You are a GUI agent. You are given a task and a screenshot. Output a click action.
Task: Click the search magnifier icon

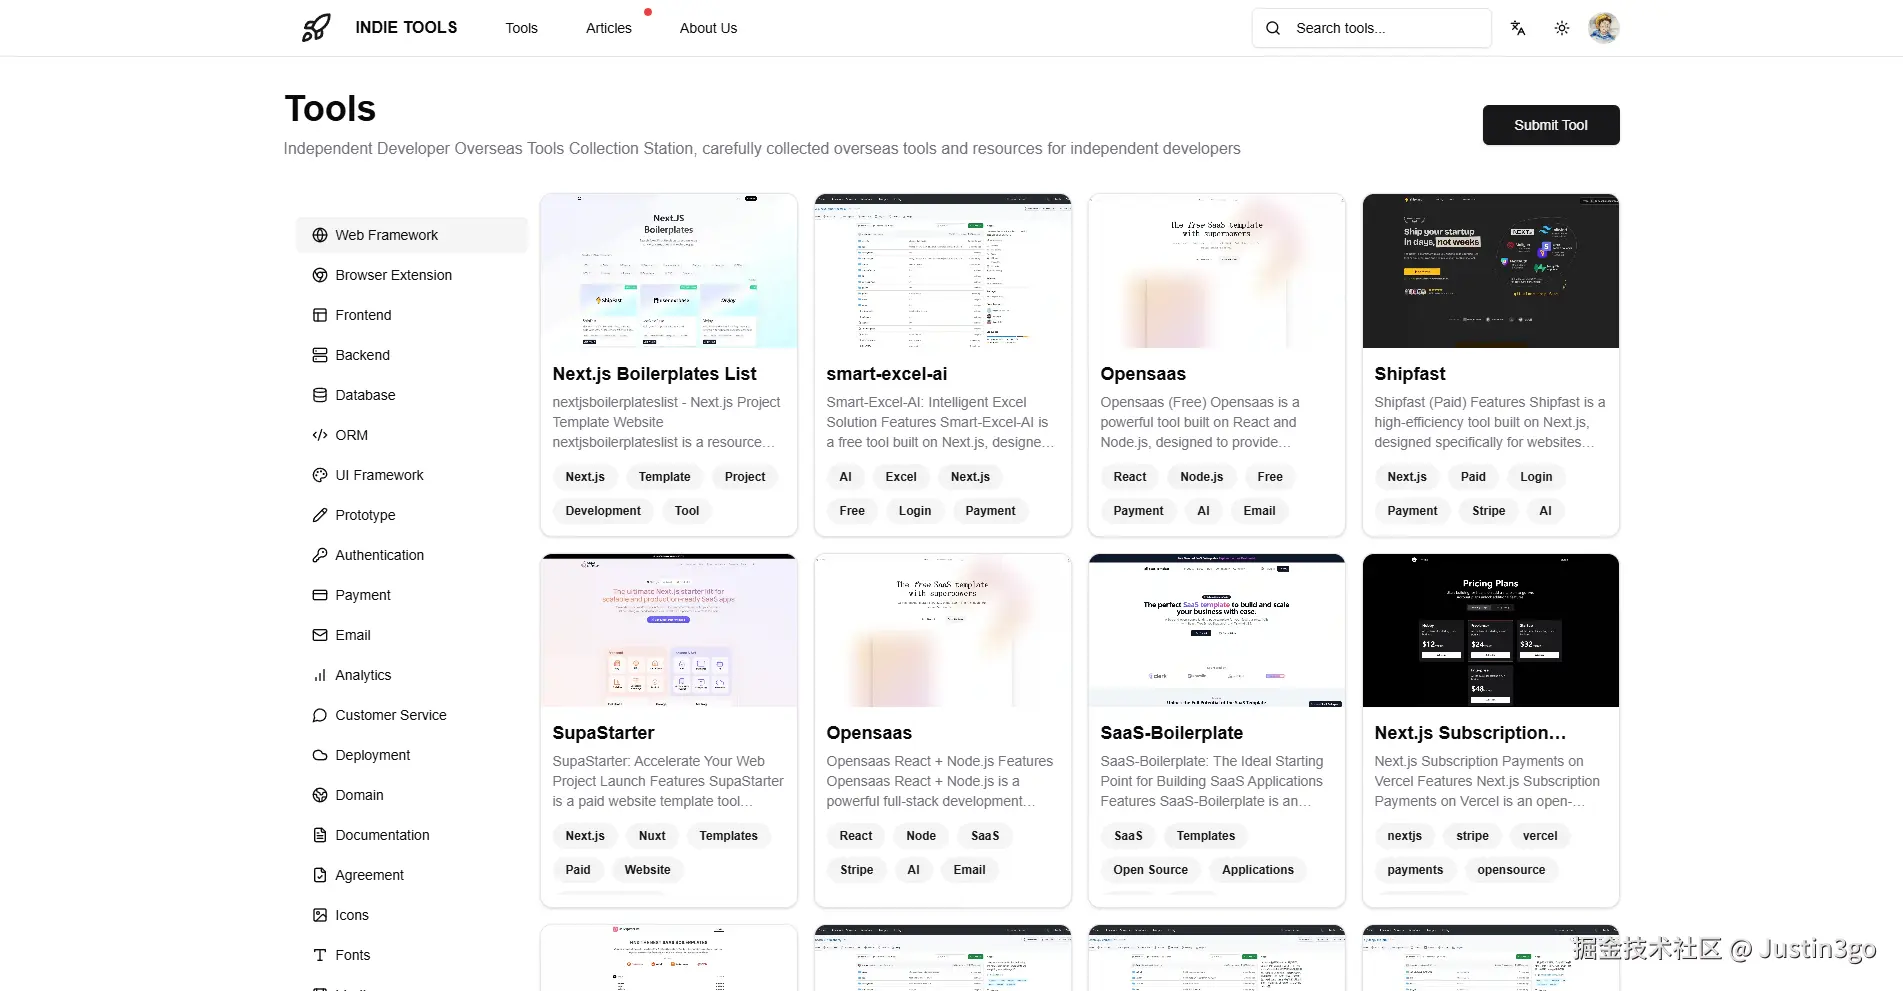click(x=1273, y=28)
